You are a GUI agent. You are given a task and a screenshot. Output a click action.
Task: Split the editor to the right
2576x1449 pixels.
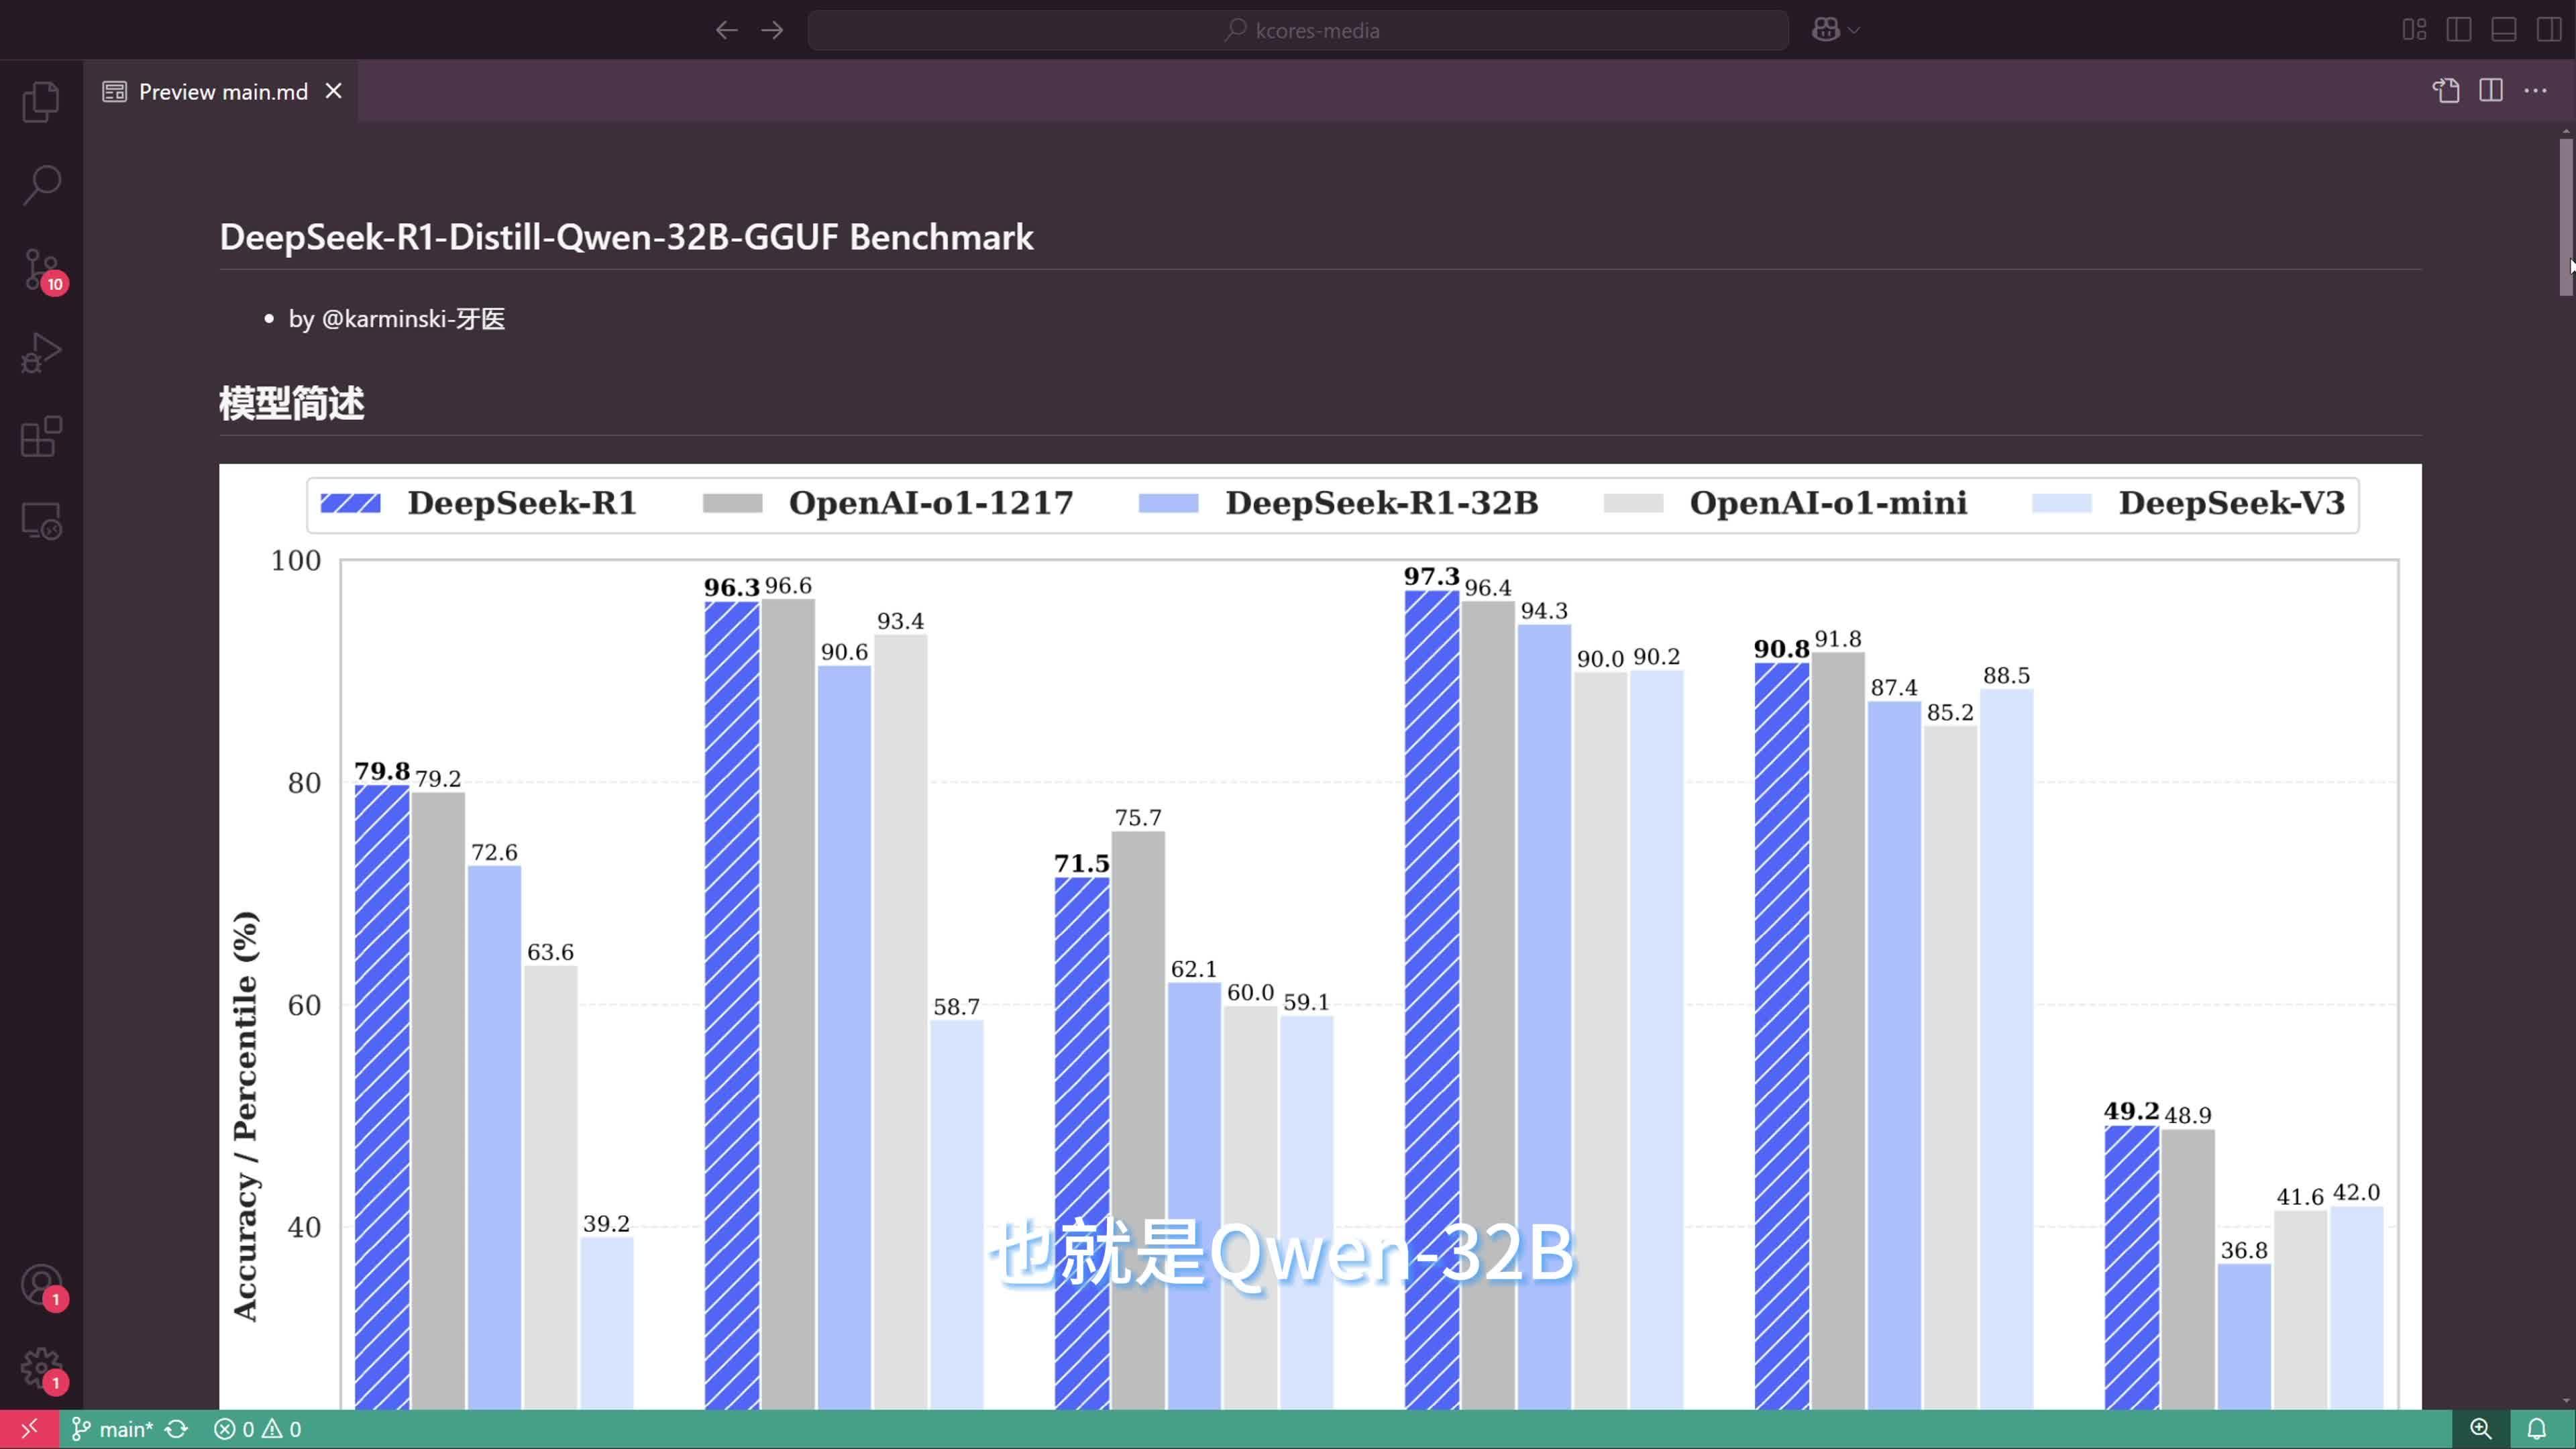tap(2491, 91)
